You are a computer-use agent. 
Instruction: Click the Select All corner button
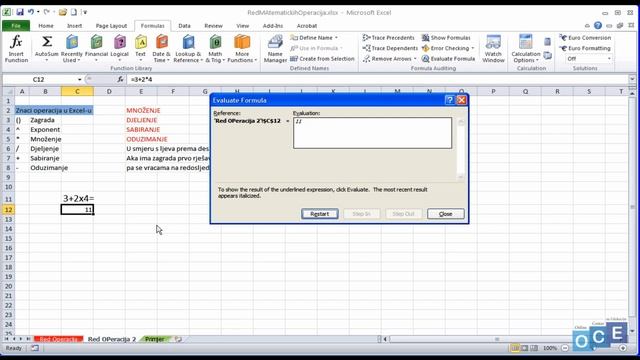[x=9, y=91]
